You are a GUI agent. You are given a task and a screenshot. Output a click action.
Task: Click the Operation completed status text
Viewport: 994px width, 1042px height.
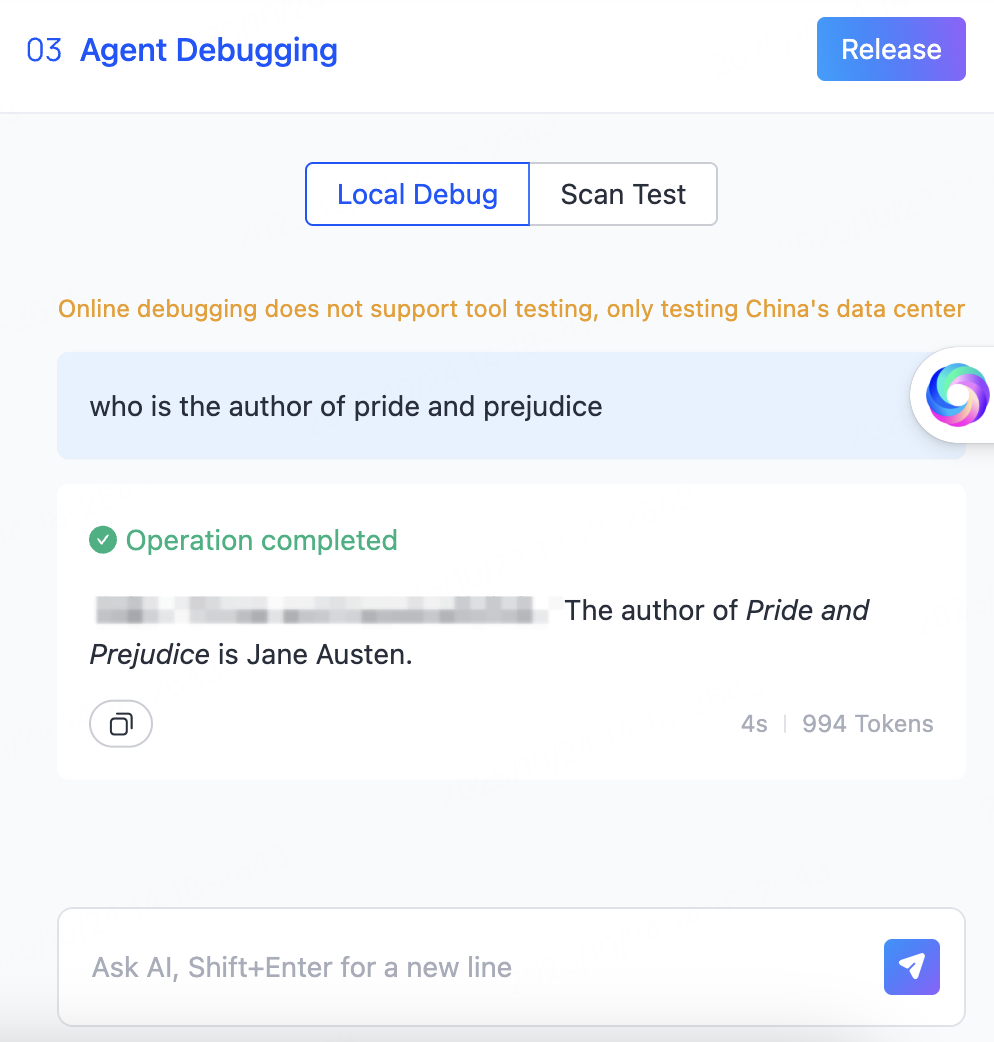point(261,540)
